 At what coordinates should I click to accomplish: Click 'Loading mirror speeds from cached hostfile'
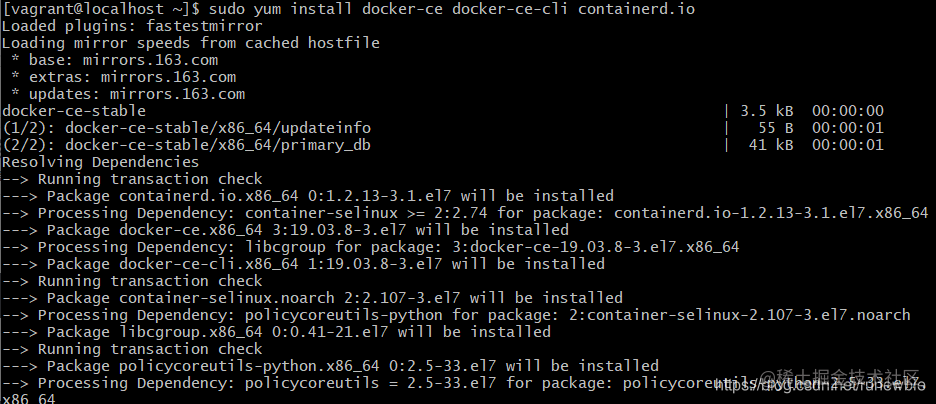190,43
